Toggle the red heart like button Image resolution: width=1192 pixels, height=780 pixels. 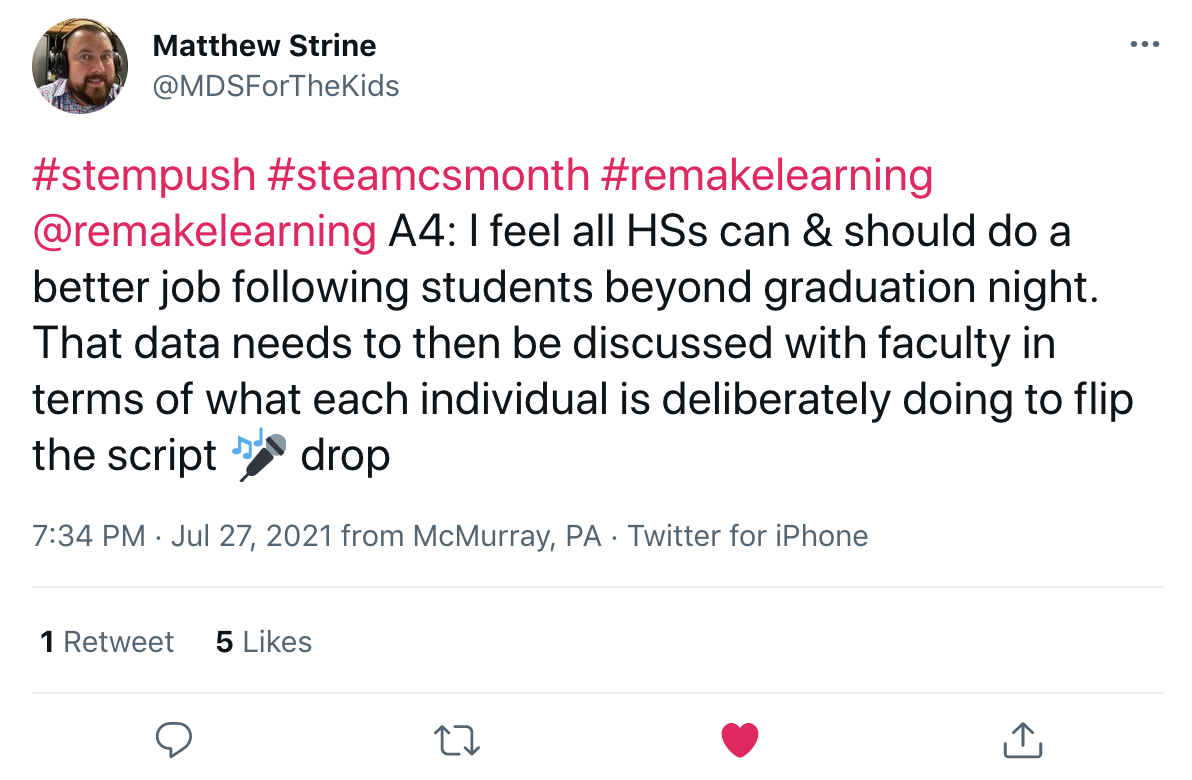[x=740, y=740]
